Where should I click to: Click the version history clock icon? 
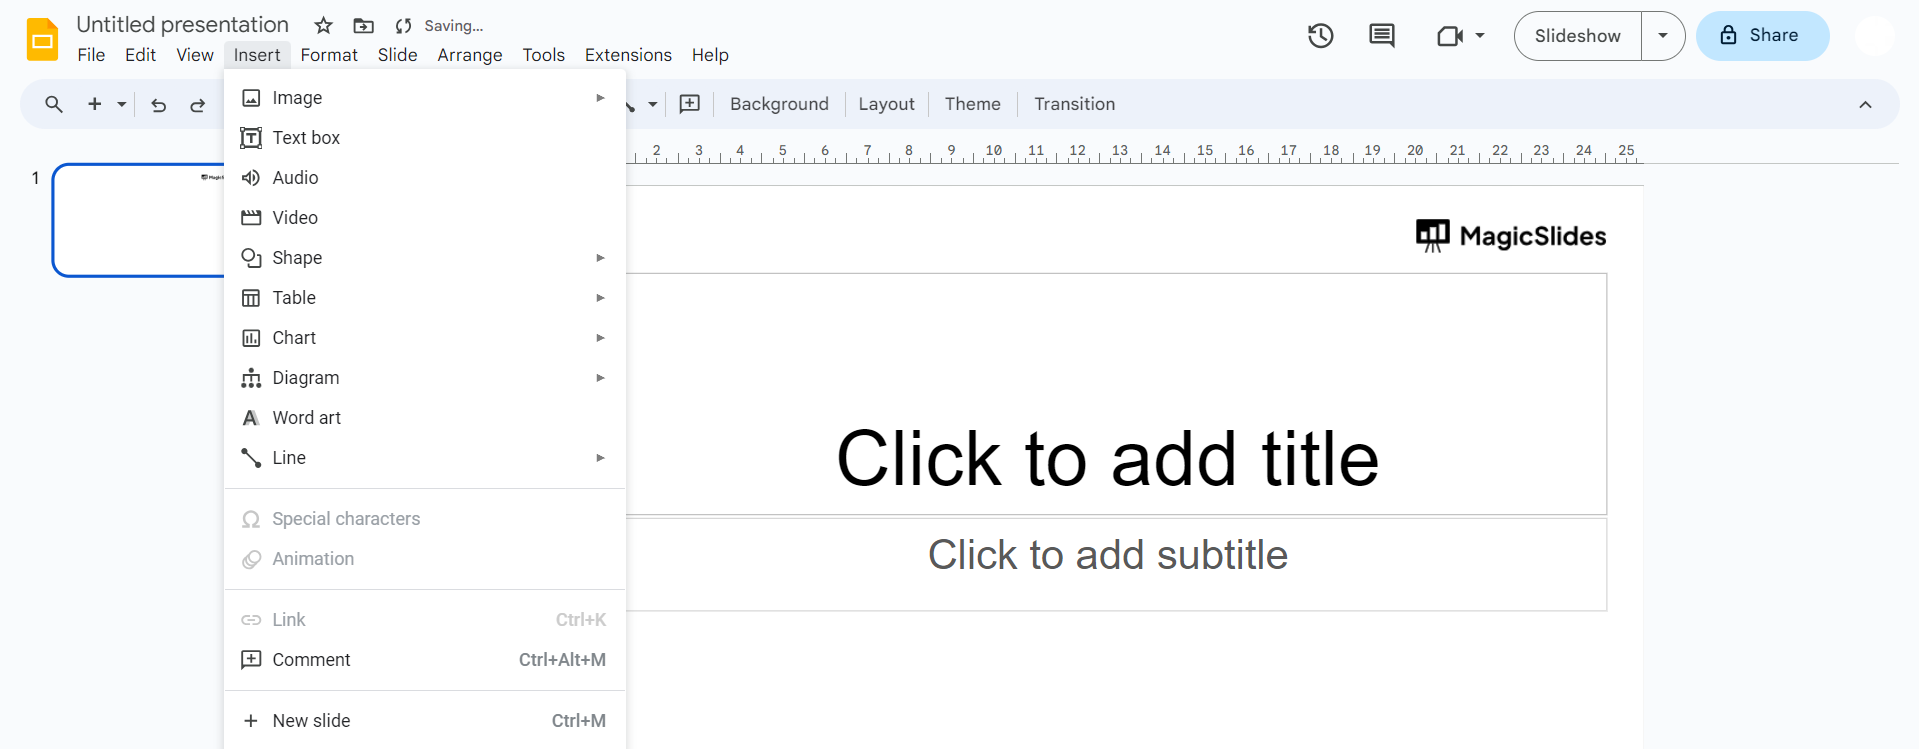(x=1320, y=36)
